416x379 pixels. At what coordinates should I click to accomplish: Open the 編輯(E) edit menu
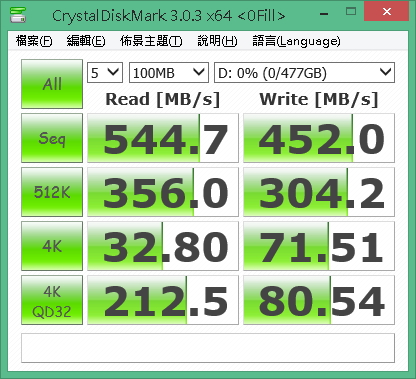coord(86,41)
